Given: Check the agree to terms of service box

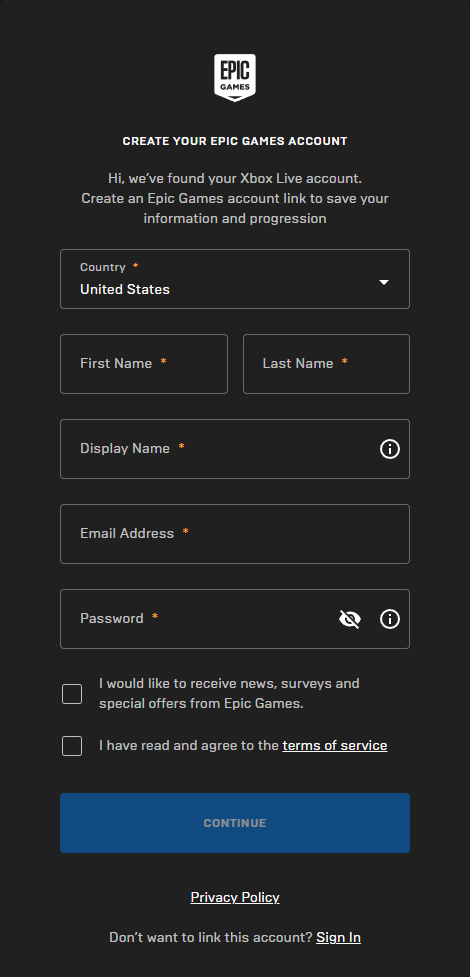Looking at the screenshot, I should 72,746.
